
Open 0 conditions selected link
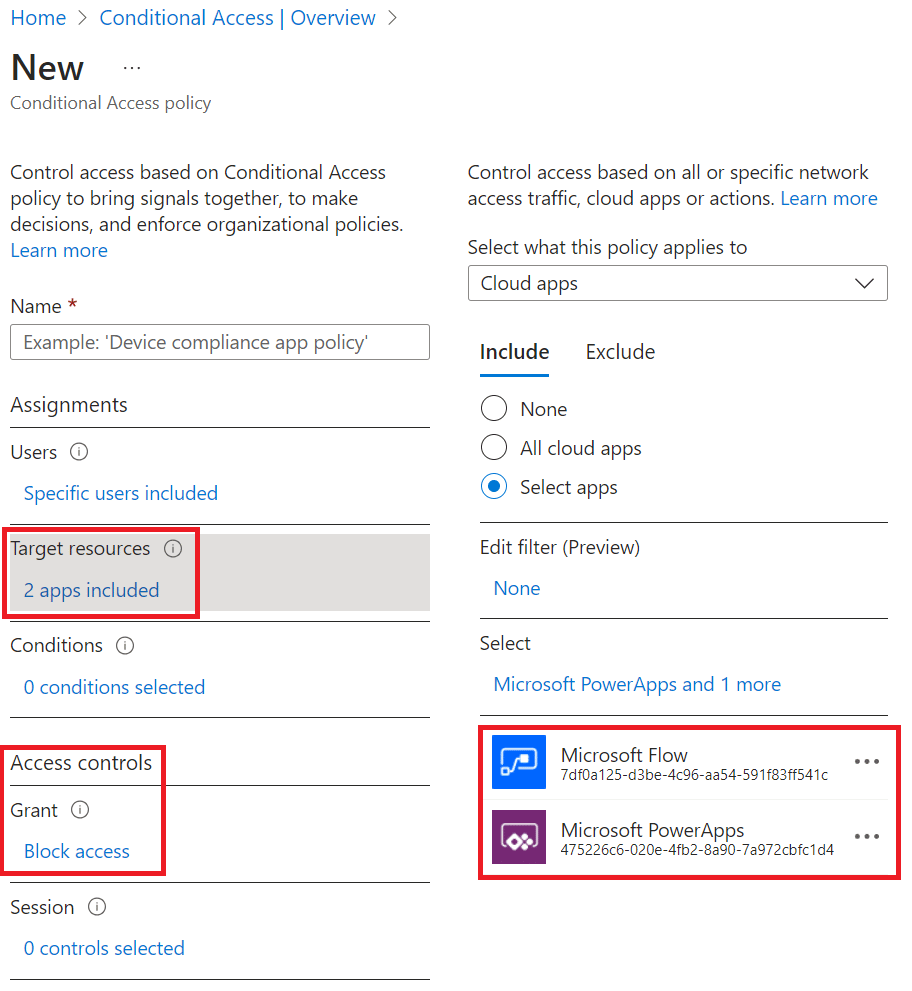coord(114,687)
